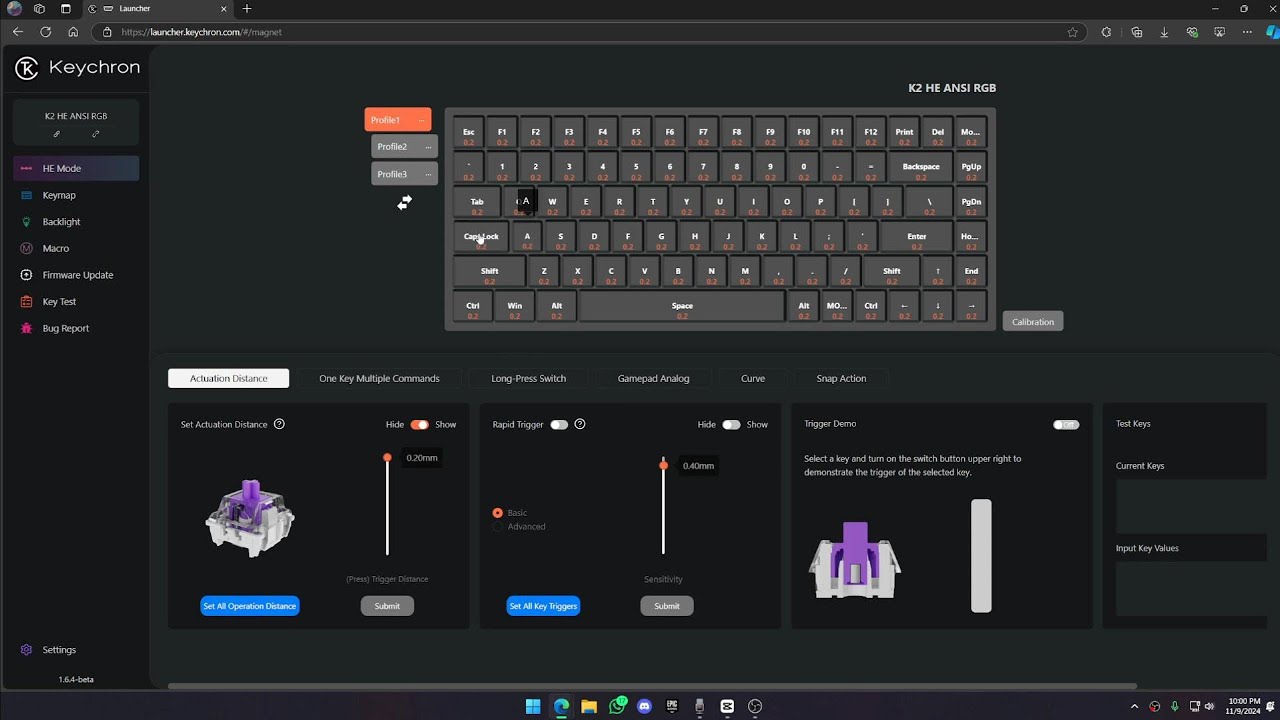Switch to Curve tab
This screenshot has width=1280, height=720.
coord(753,378)
